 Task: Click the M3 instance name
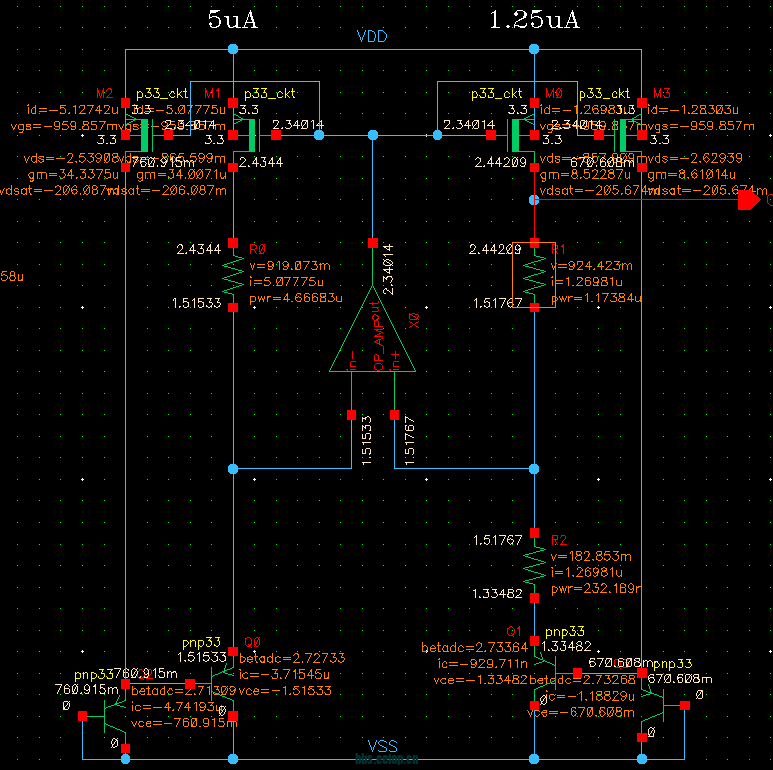click(x=662, y=93)
